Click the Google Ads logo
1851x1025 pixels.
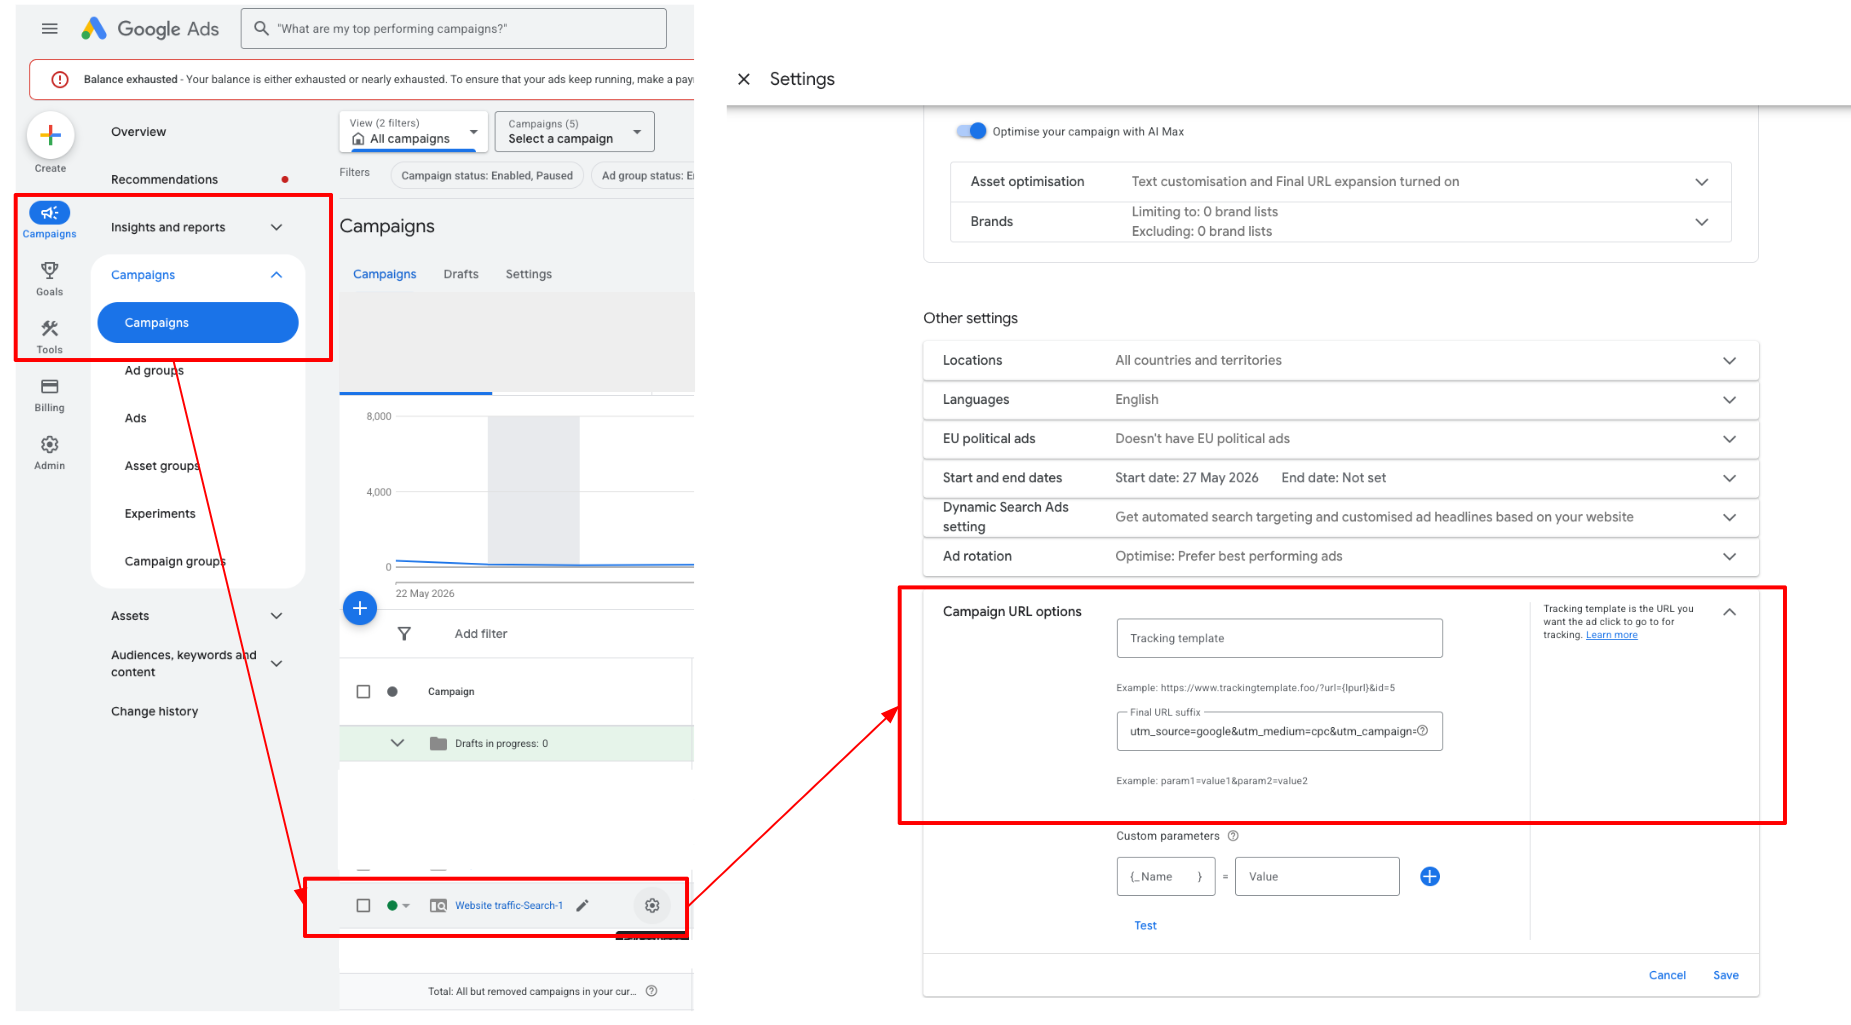150,29
